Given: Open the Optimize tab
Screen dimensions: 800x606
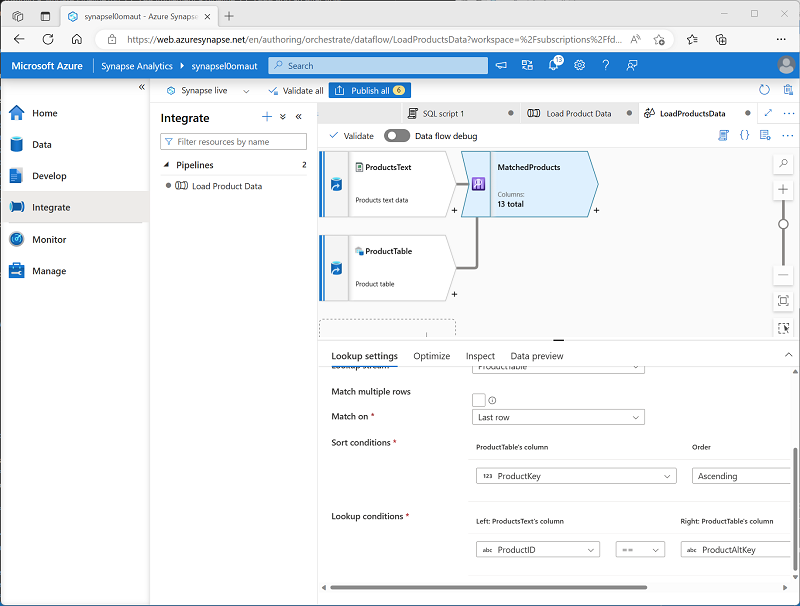Looking at the screenshot, I should 432,356.
